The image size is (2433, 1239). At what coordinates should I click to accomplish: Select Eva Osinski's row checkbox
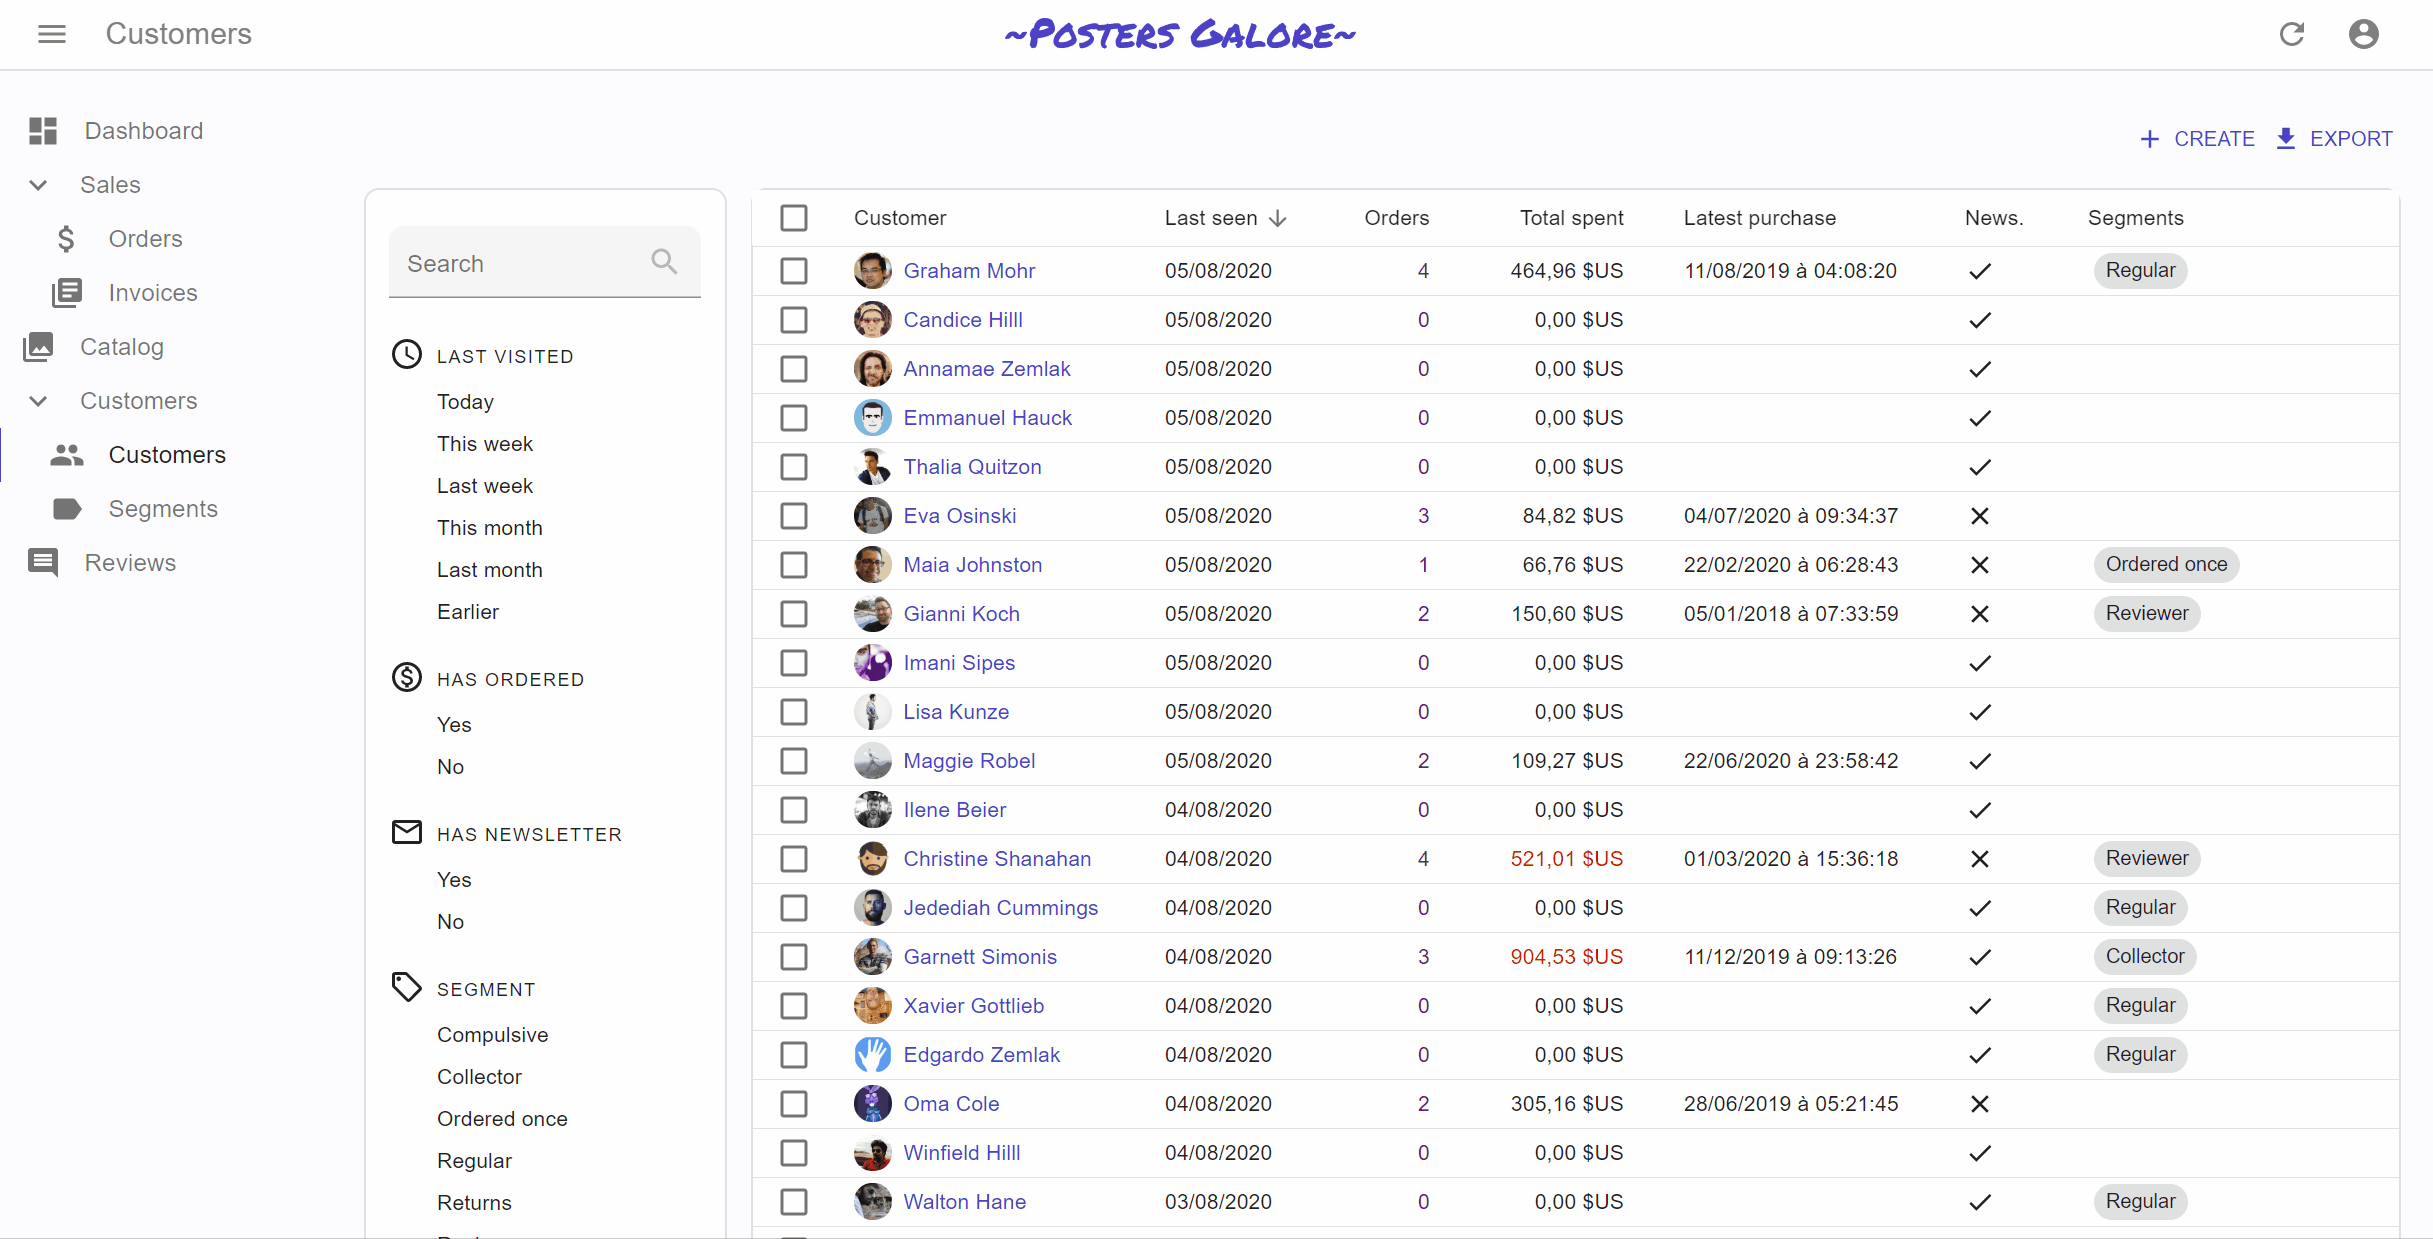click(x=794, y=516)
